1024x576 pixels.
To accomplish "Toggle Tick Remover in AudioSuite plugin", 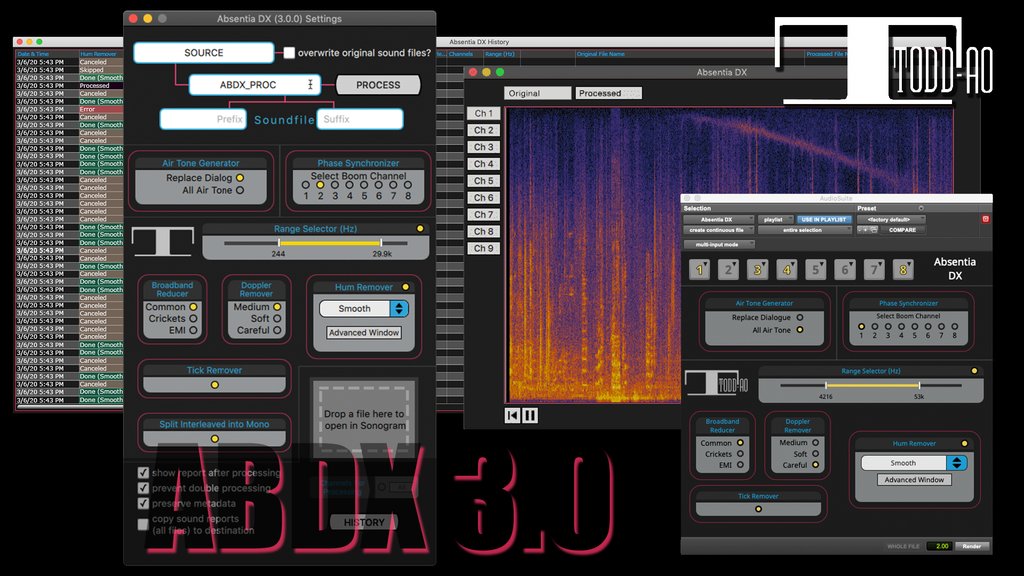I will (x=758, y=509).
